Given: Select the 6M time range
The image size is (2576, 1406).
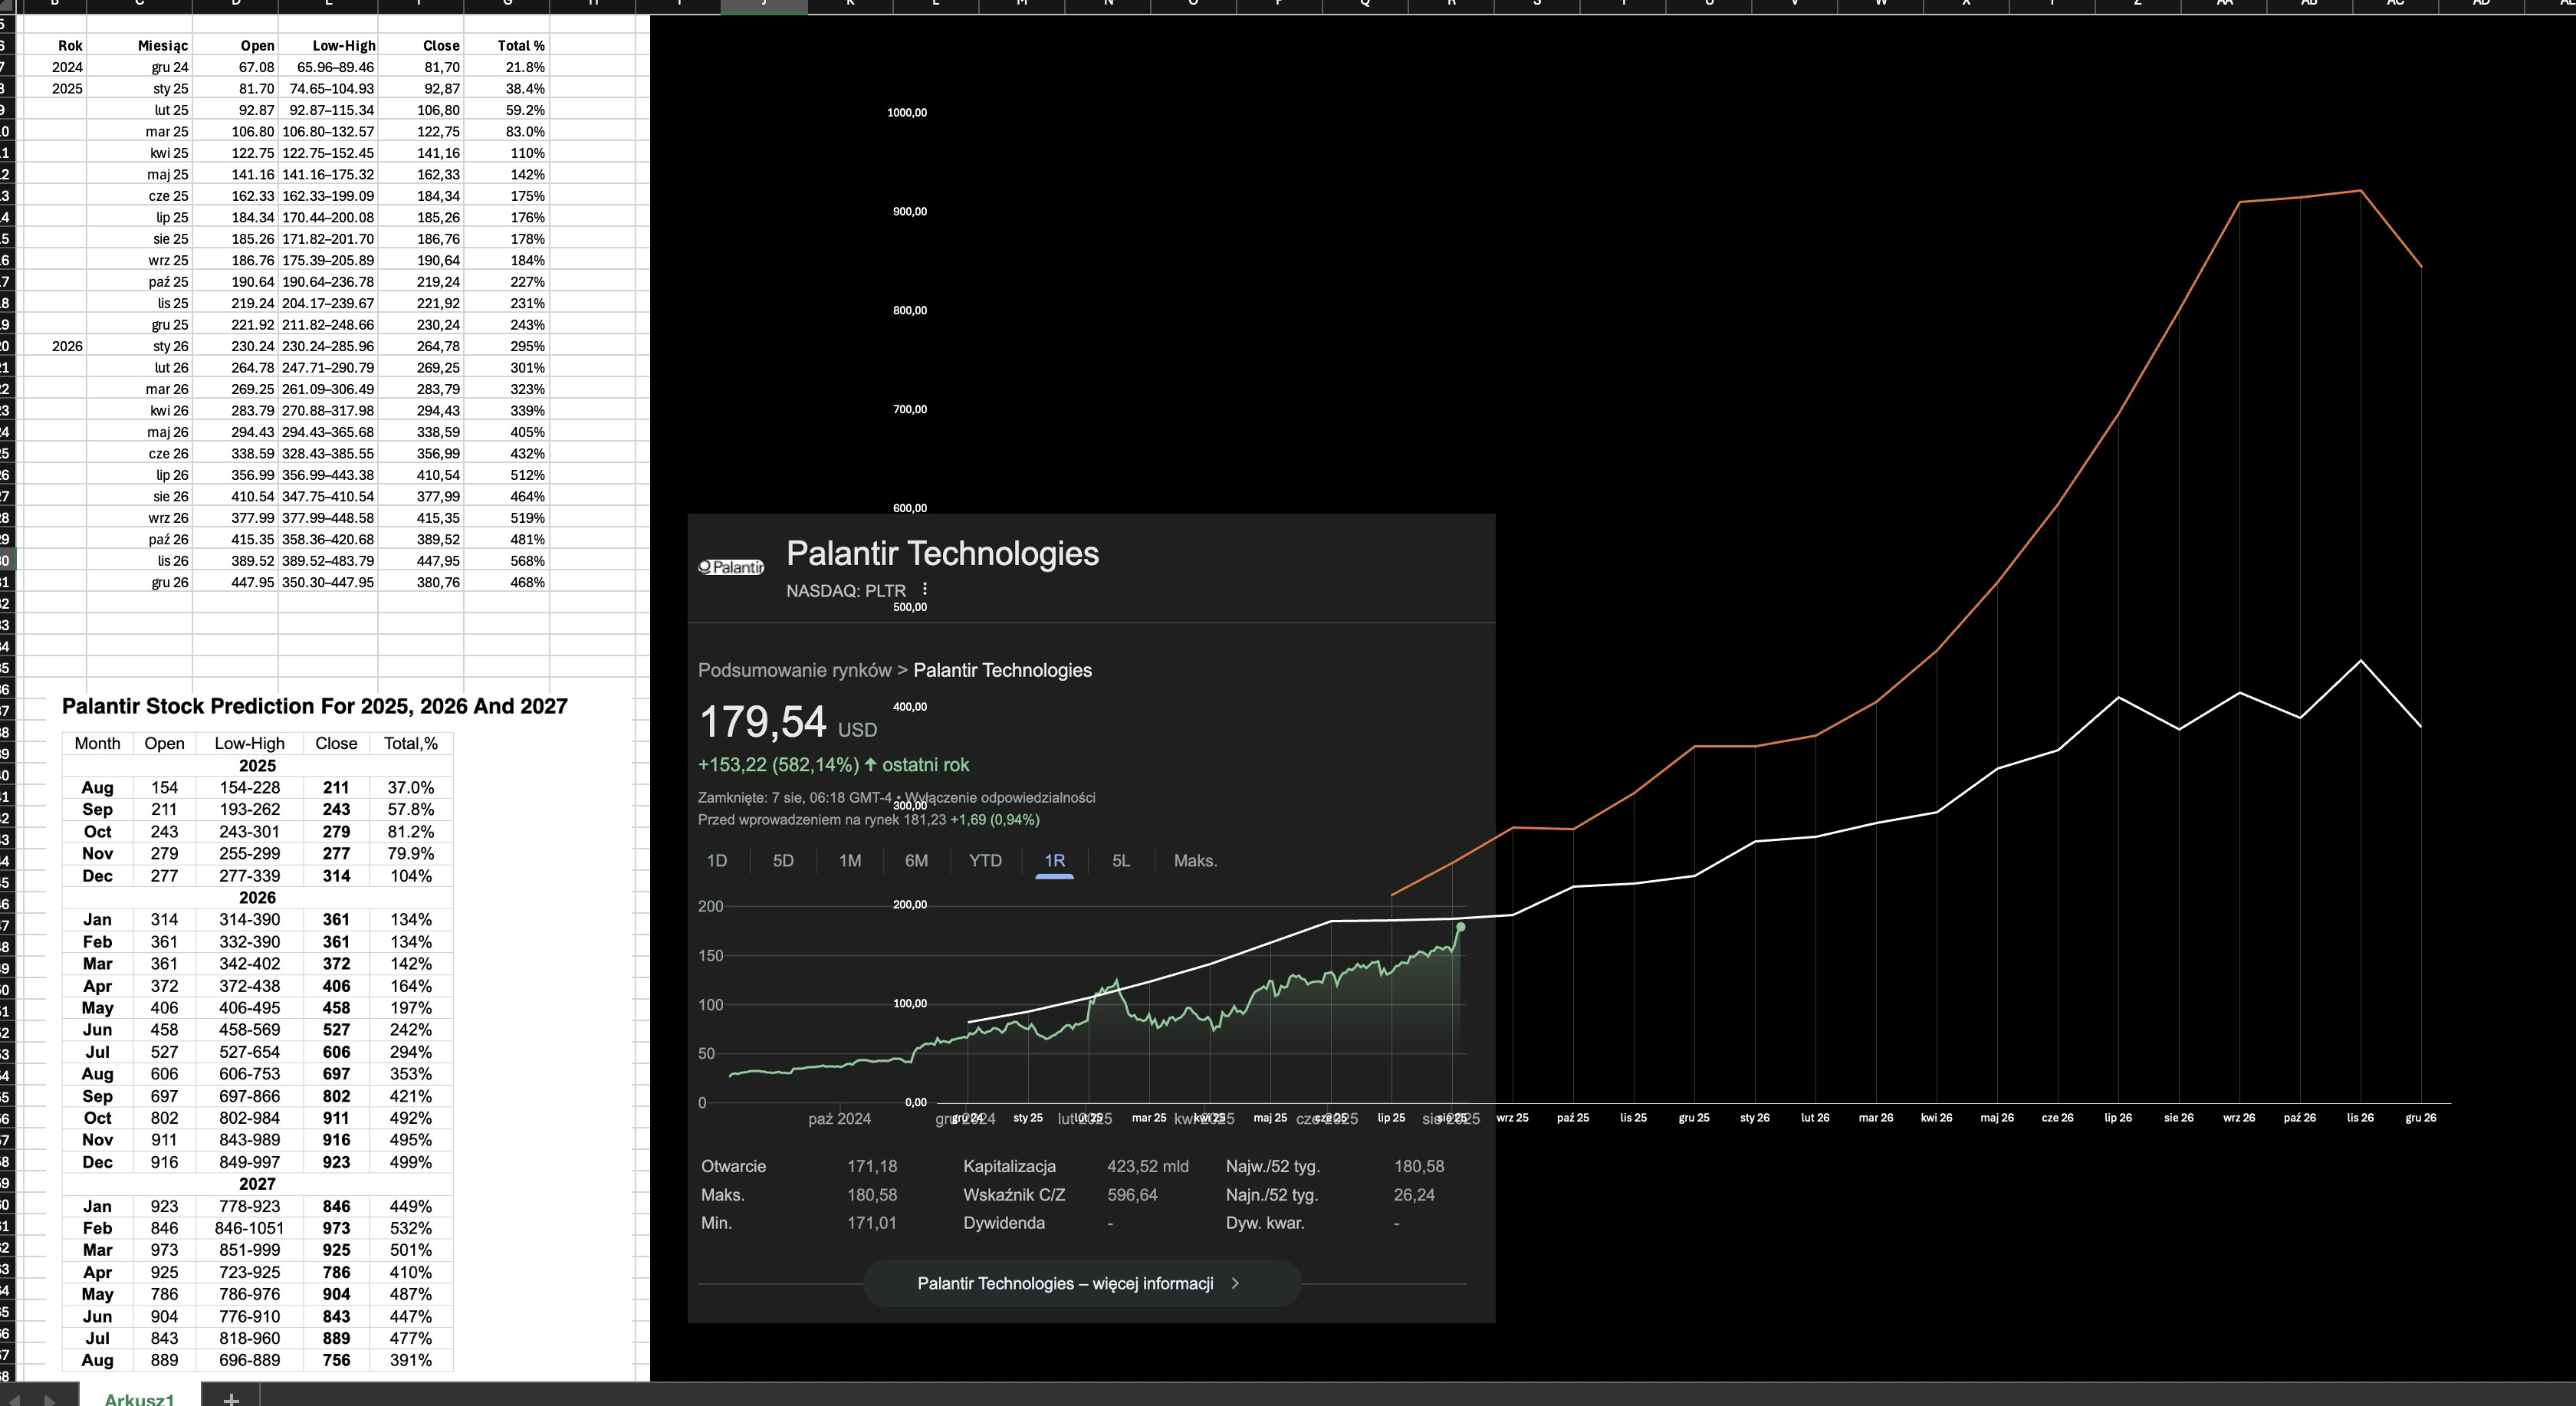Looking at the screenshot, I should pos(916,861).
